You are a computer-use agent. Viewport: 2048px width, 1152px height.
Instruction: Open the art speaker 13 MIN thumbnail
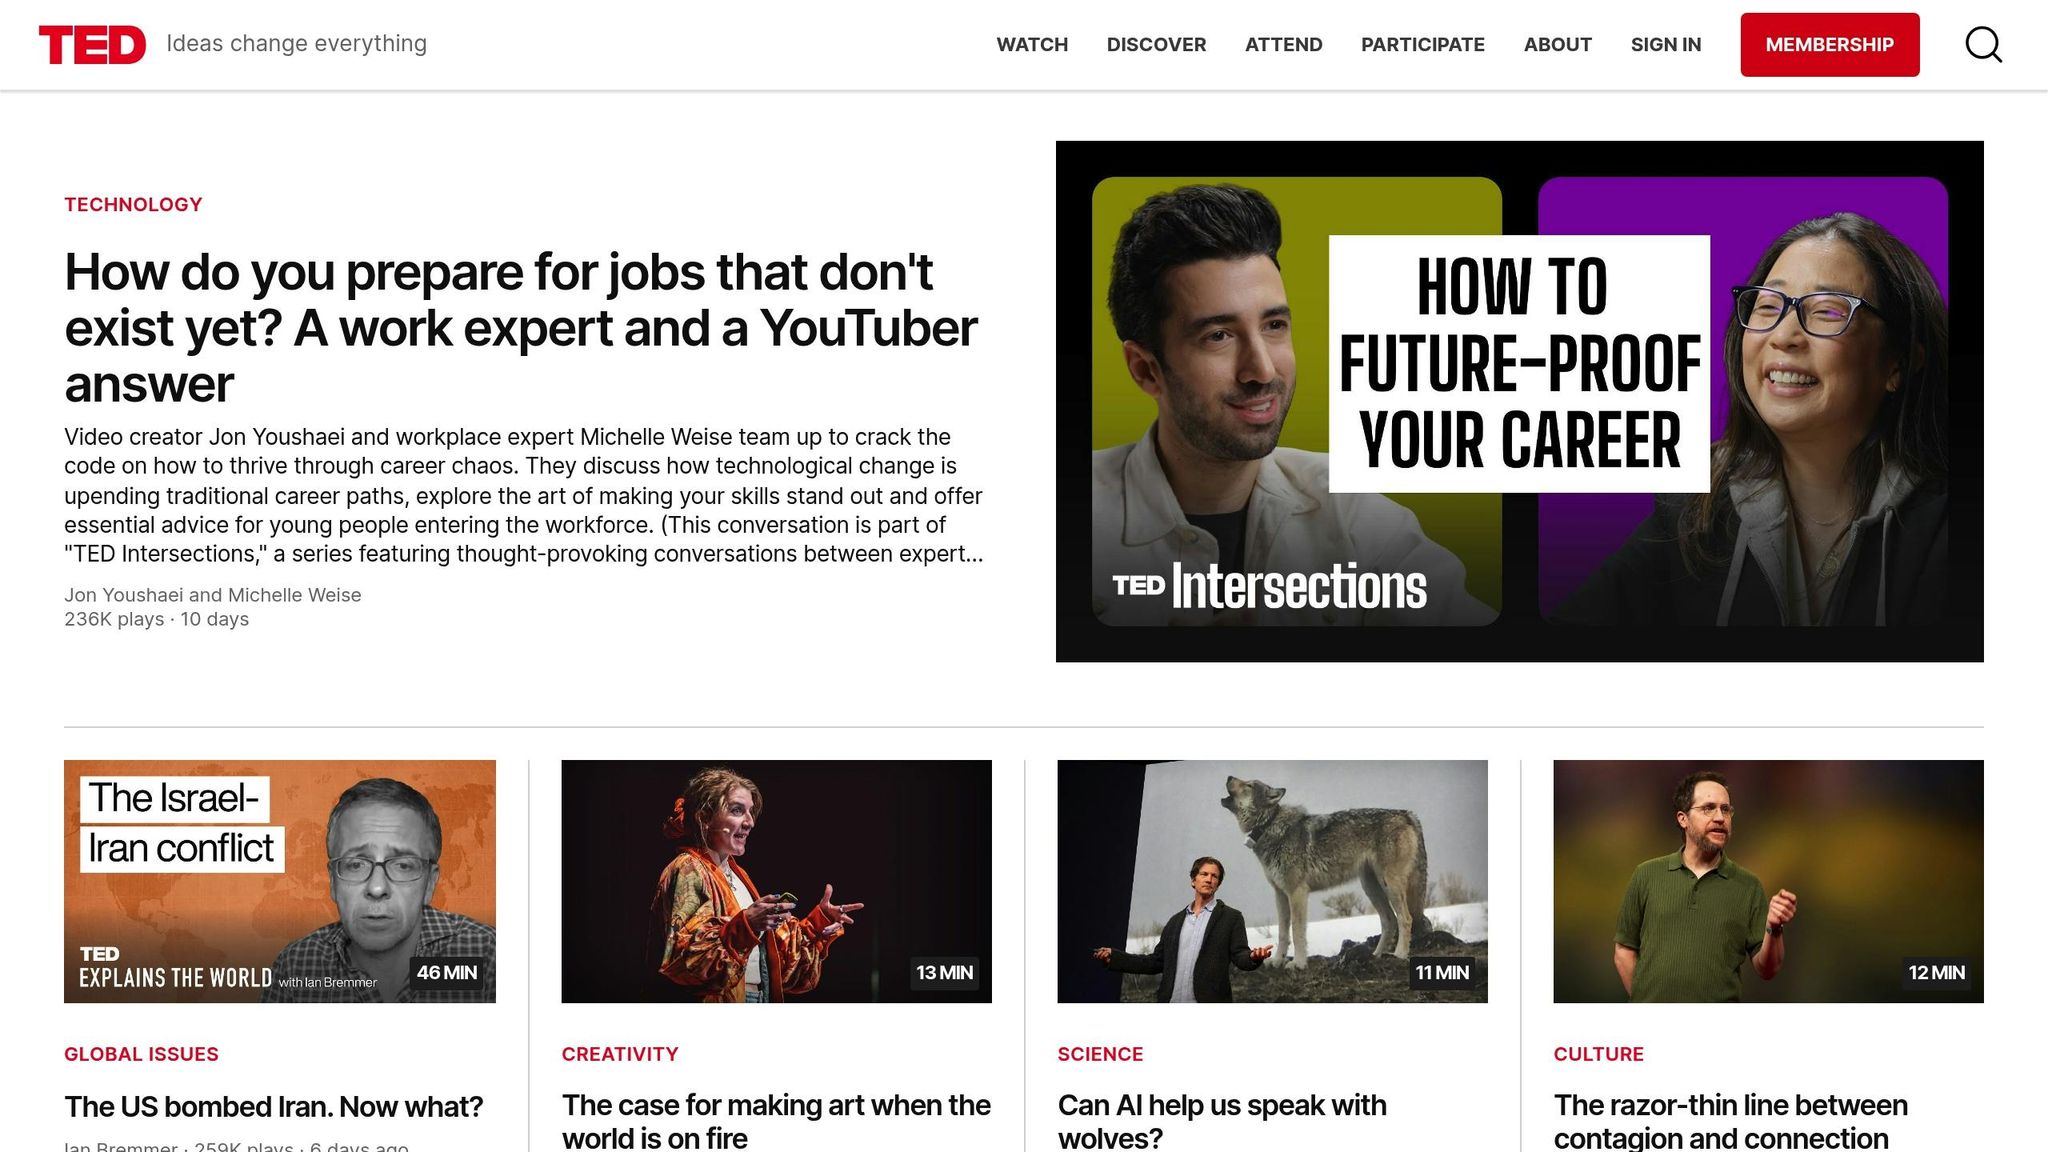776,881
